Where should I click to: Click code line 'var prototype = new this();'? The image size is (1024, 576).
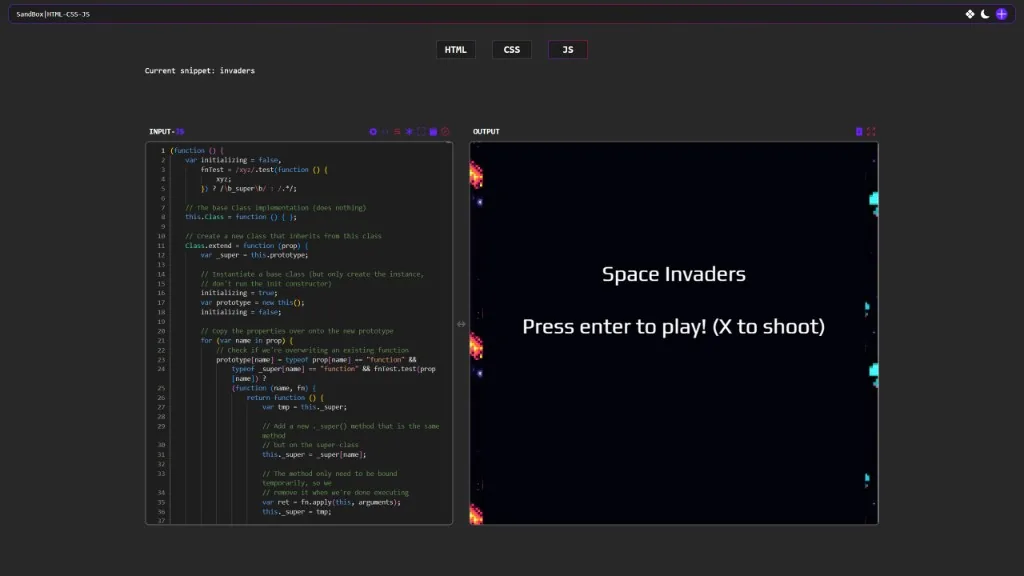pyautogui.click(x=252, y=302)
